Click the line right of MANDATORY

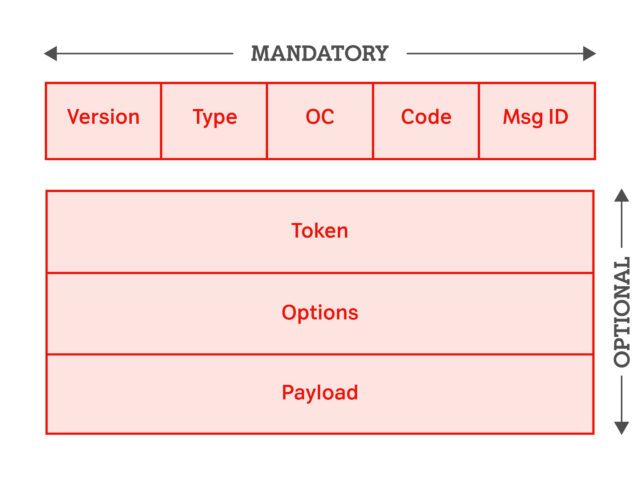point(495,53)
